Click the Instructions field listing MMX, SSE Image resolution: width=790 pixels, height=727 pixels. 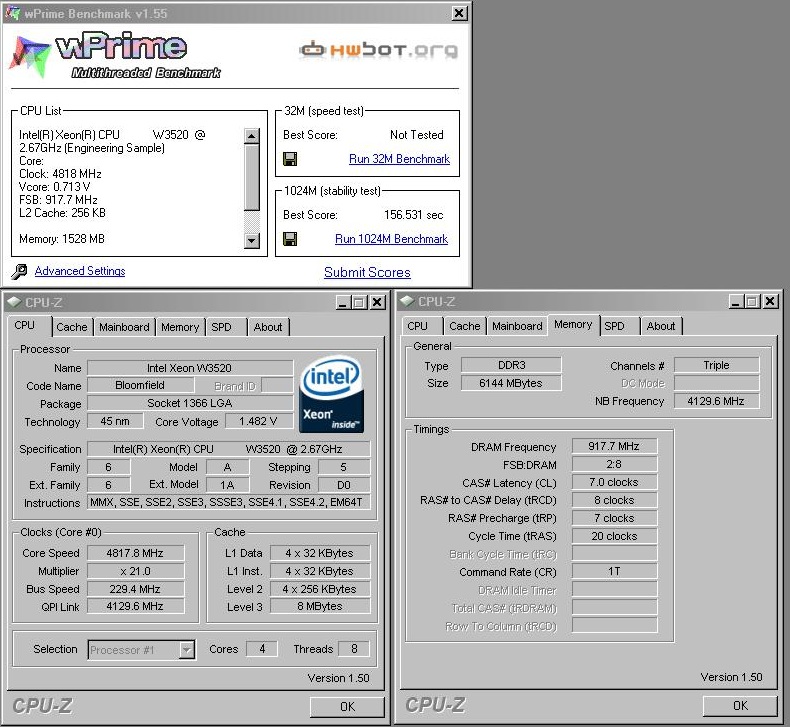coord(228,502)
